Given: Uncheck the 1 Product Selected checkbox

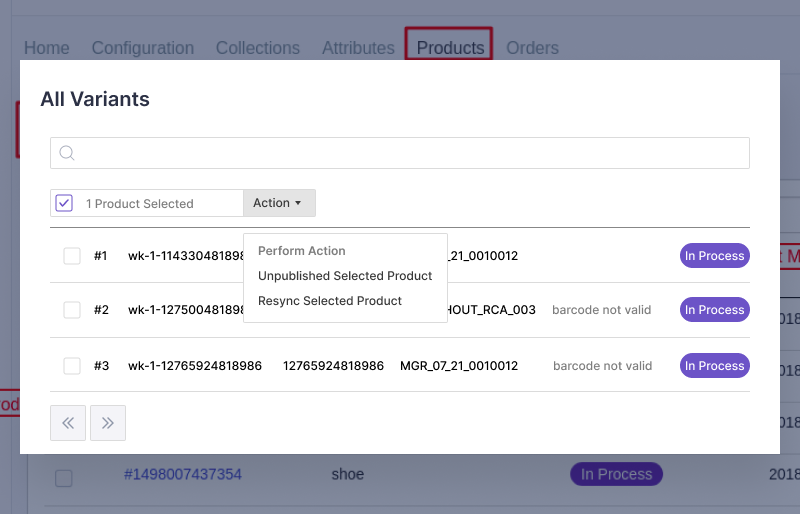Looking at the screenshot, I should [64, 203].
